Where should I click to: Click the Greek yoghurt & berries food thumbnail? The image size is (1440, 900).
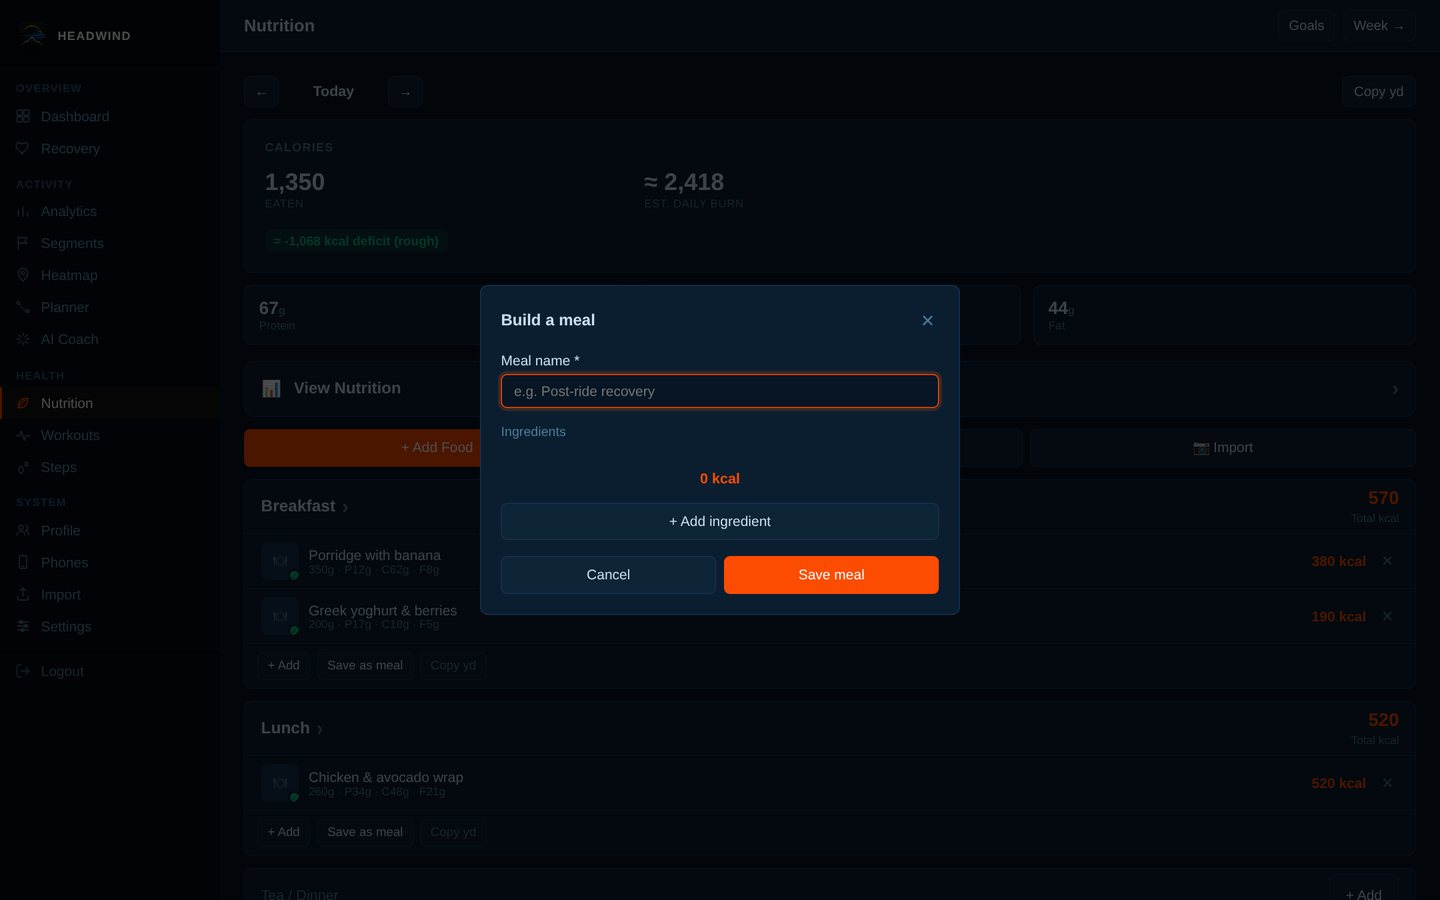[280, 616]
